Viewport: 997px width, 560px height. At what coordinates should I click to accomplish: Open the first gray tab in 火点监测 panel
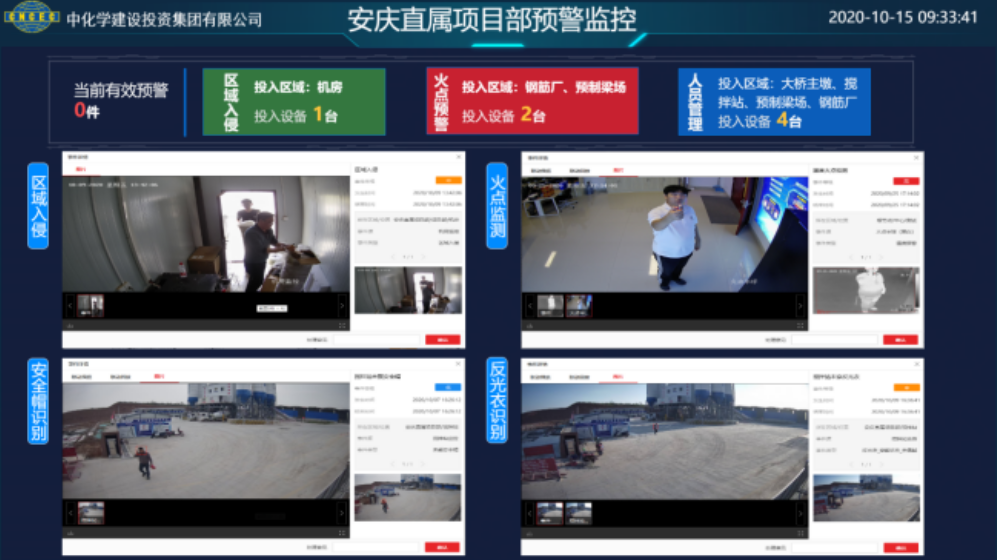541,170
